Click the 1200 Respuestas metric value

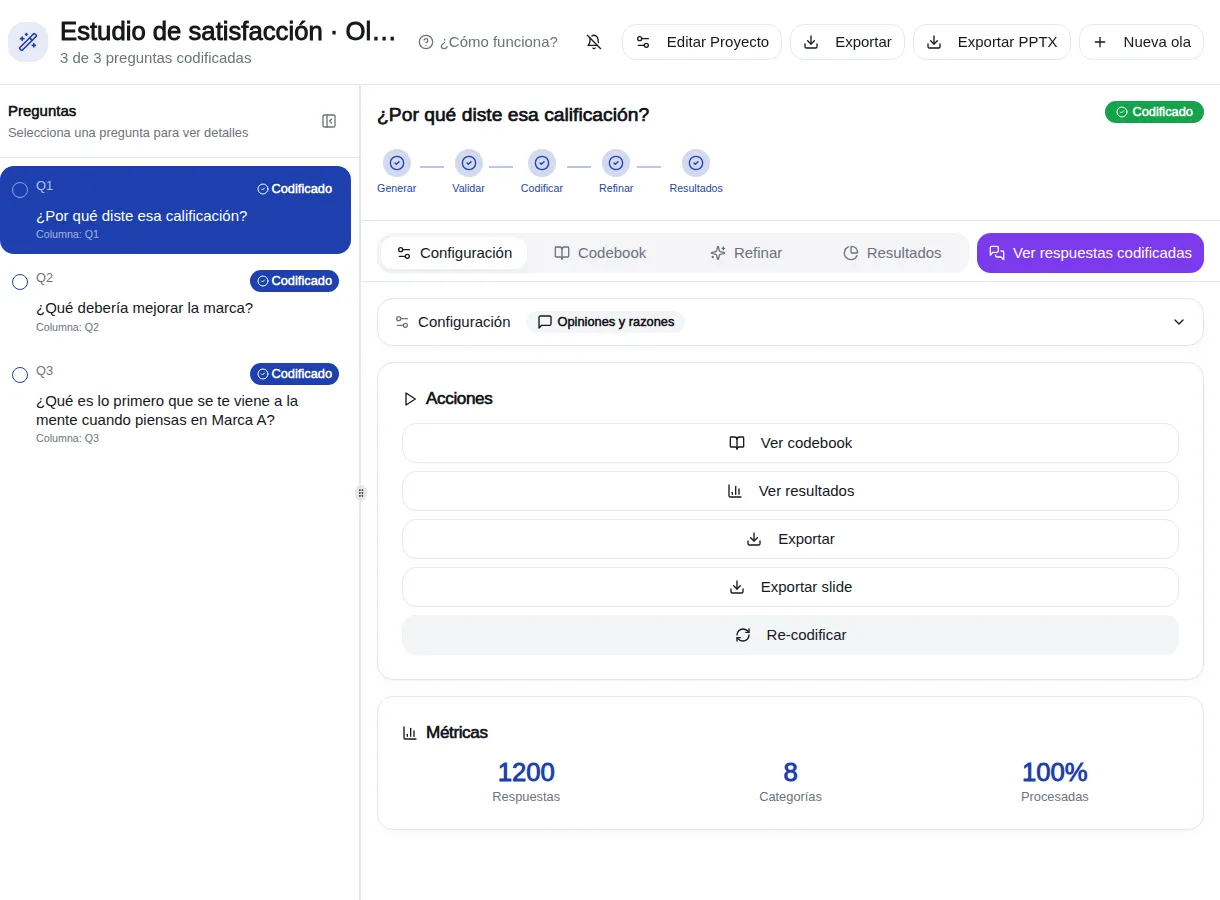click(526, 772)
